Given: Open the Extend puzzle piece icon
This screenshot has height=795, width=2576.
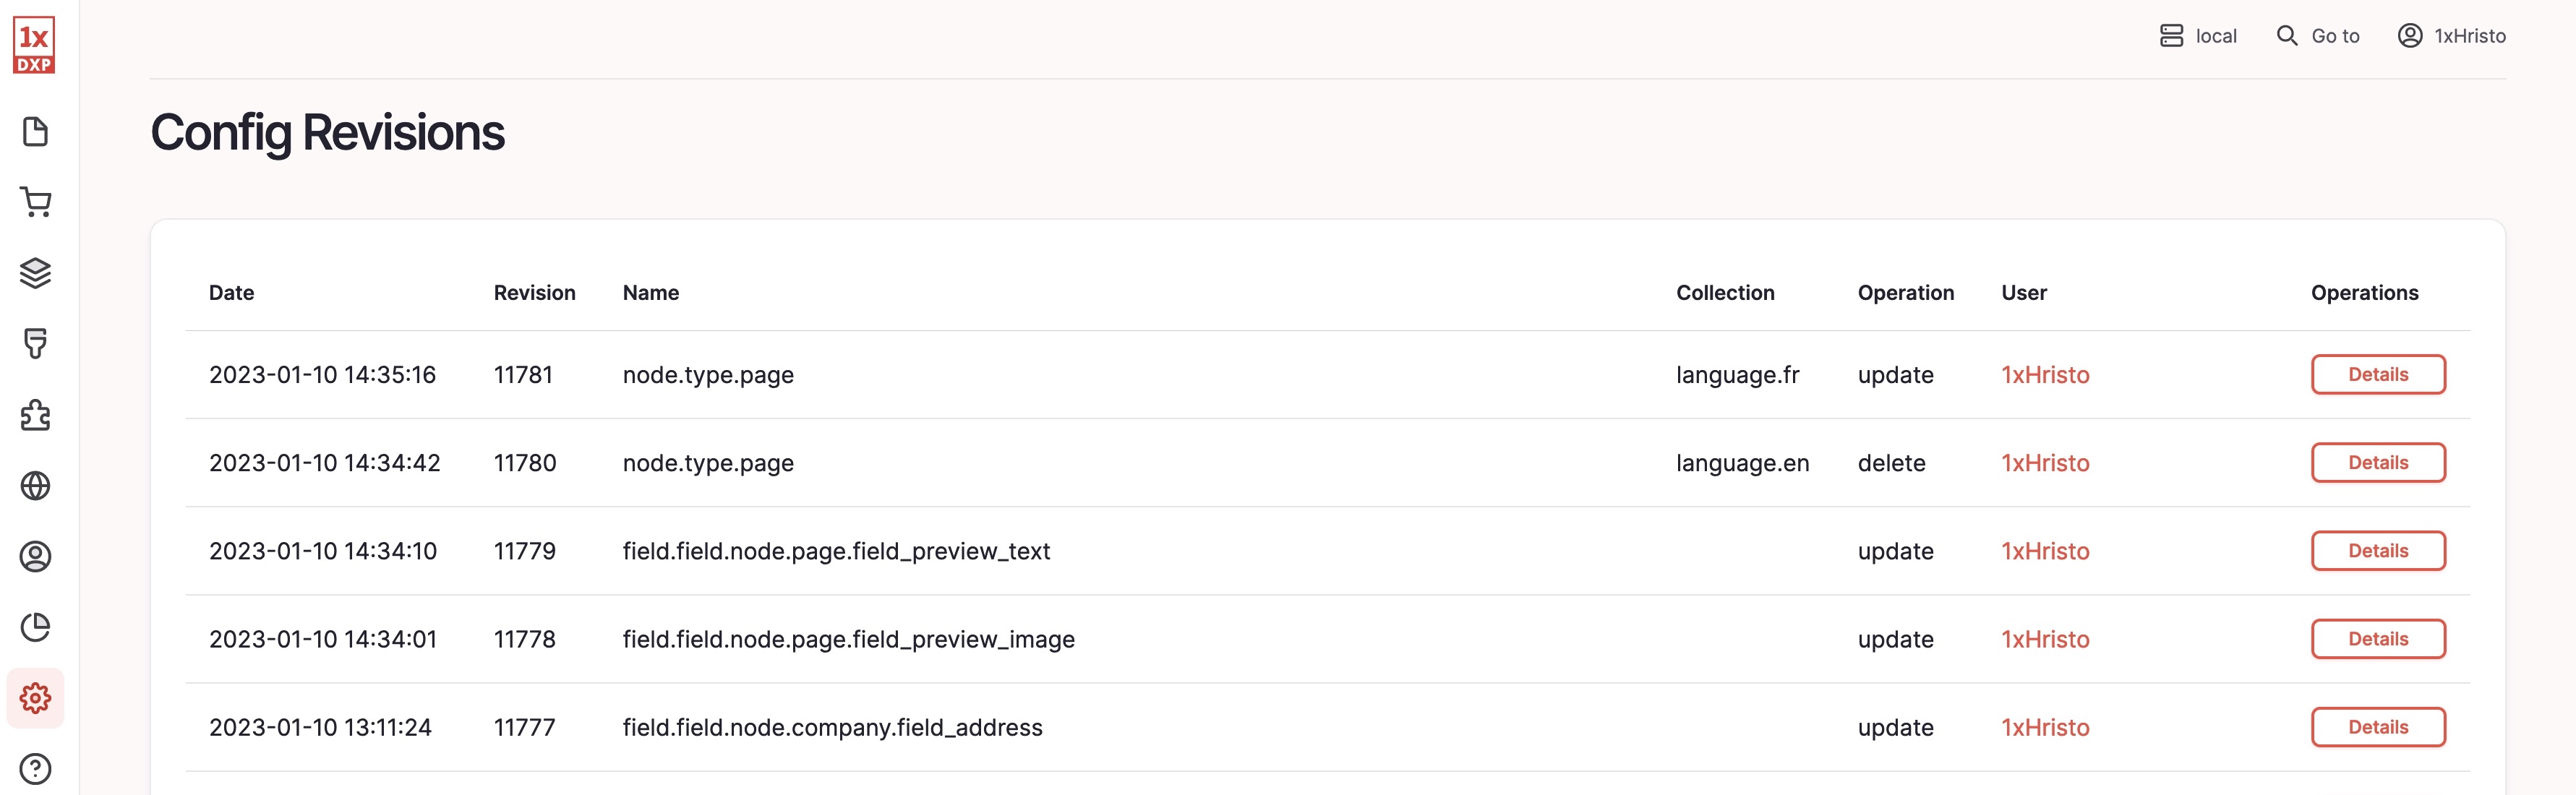Looking at the screenshot, I should [x=35, y=415].
